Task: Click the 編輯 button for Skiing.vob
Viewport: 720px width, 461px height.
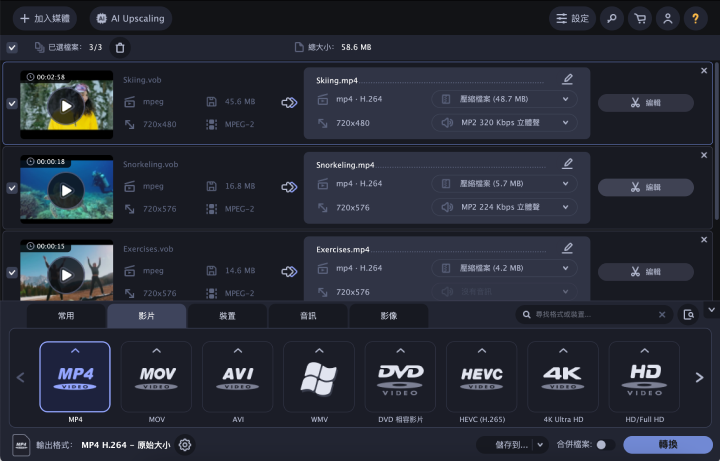Action: point(646,103)
